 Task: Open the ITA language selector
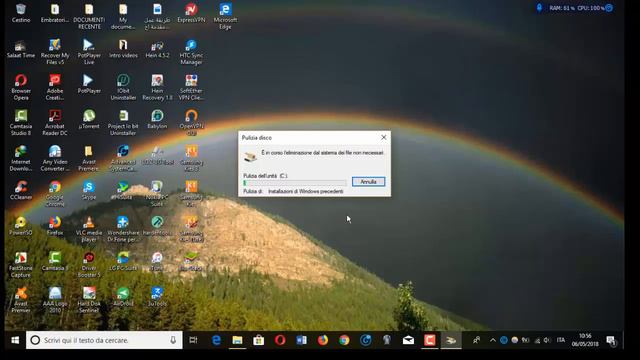point(561,340)
